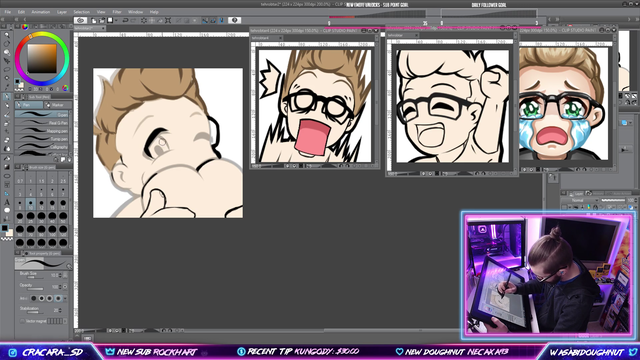Screen dimensions: 640x360
Task: Select the fourth (strongest) anti-aliasing option
Action: 58,298
